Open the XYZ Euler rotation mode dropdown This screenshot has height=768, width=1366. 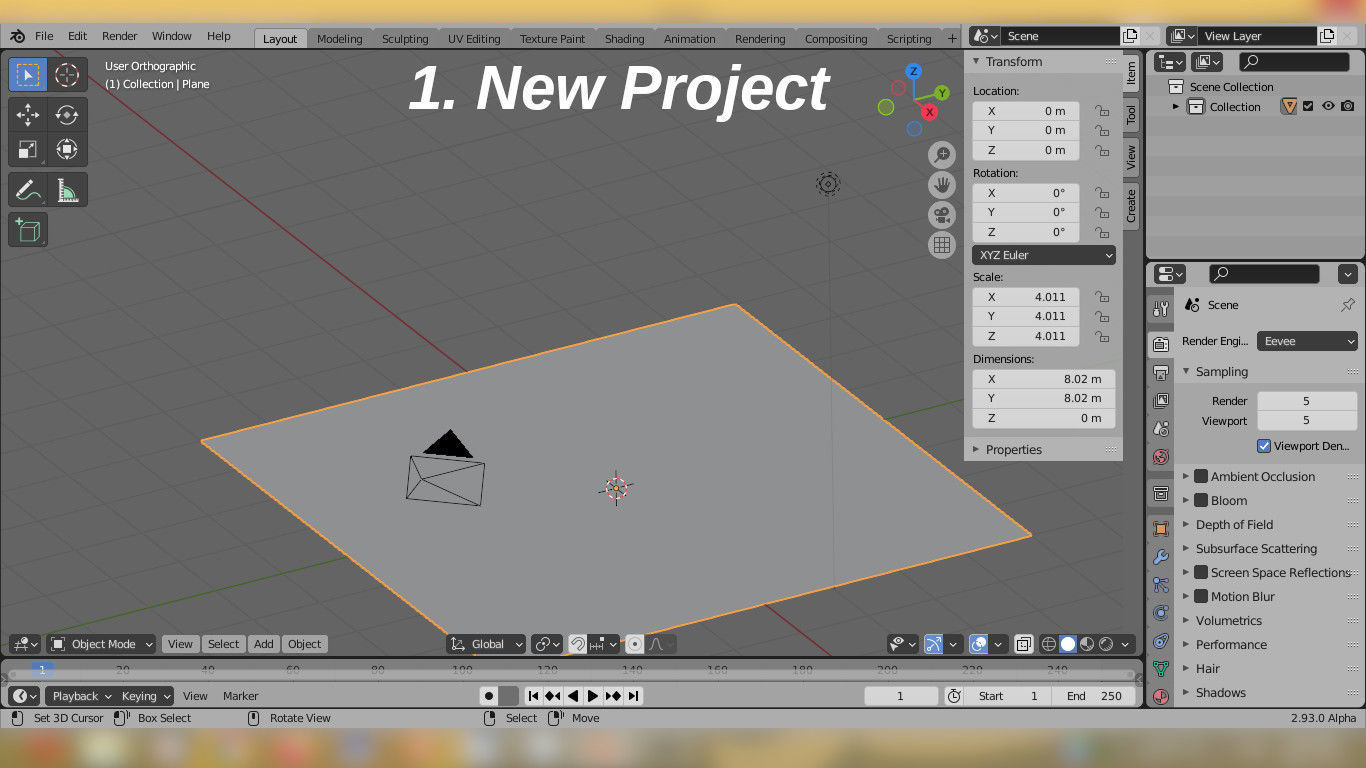1043,255
